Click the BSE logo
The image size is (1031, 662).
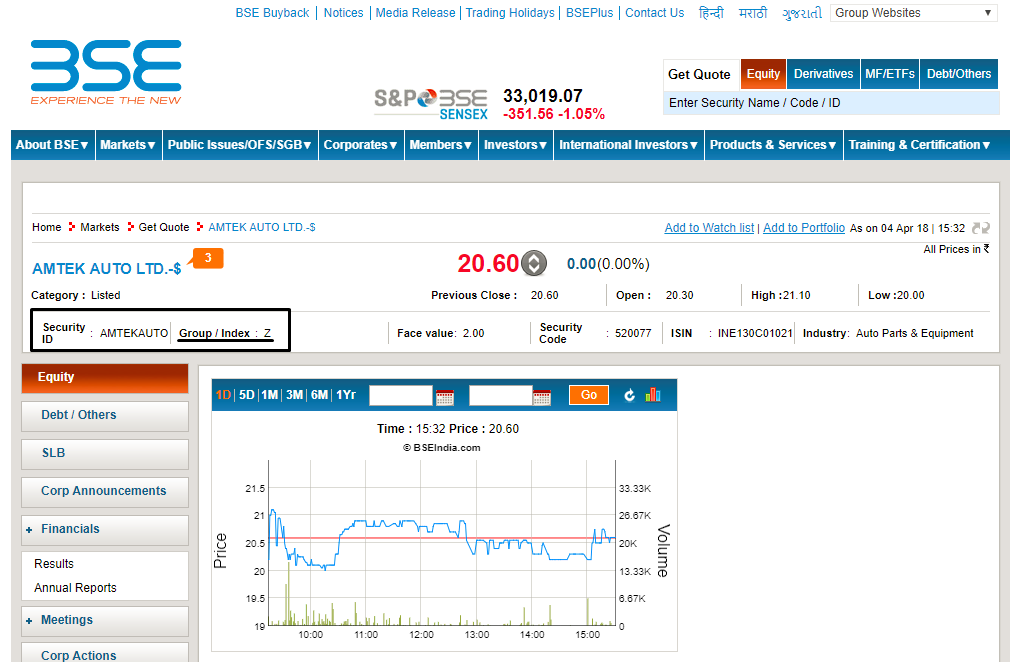click(106, 72)
